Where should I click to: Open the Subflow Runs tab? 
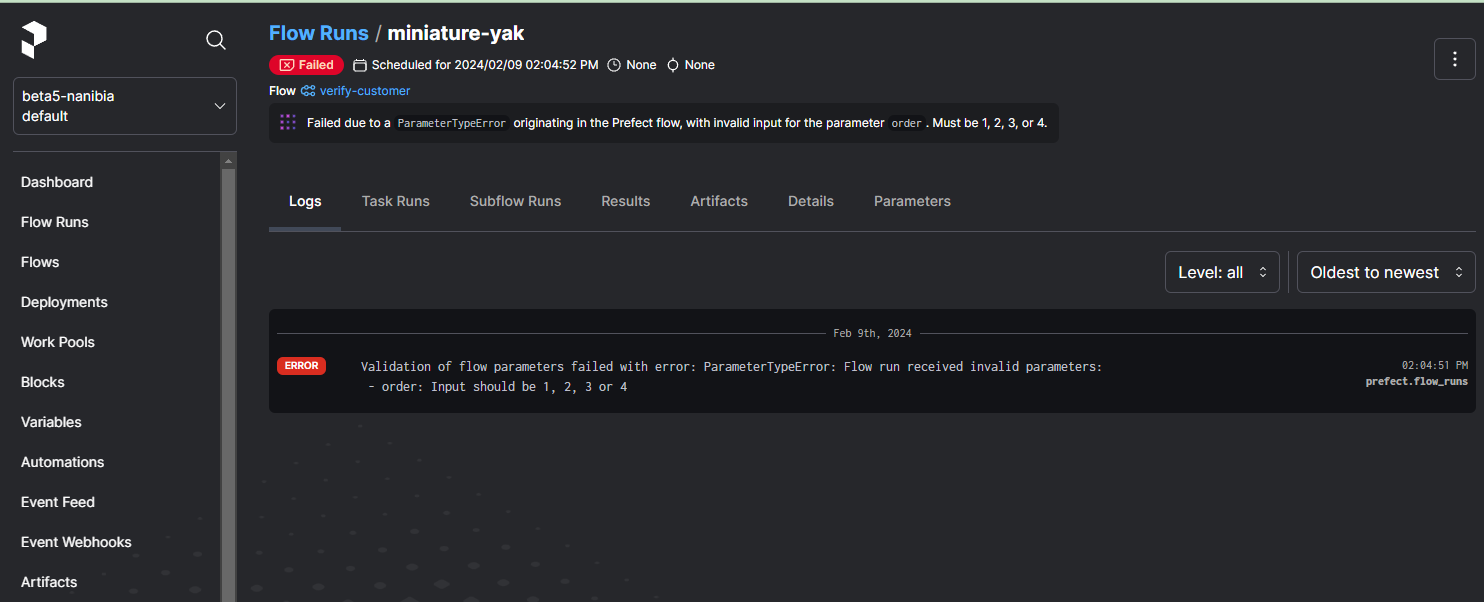[x=515, y=201]
